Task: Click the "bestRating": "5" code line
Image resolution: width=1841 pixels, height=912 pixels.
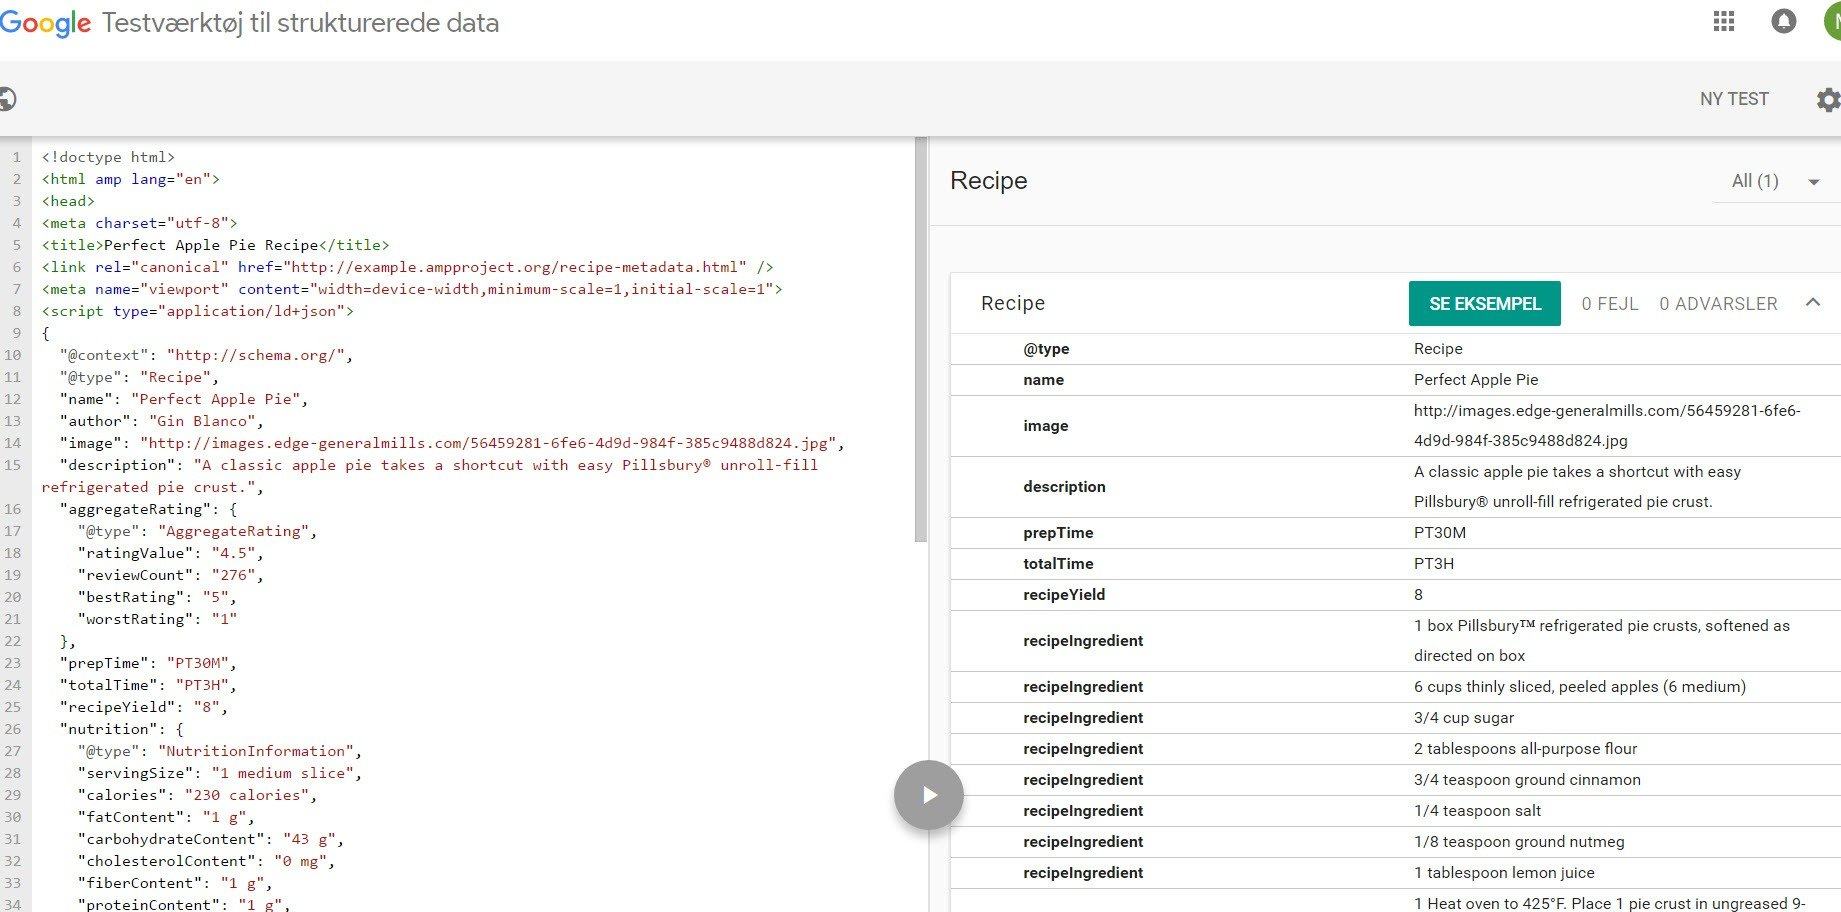Action: pos(157,597)
